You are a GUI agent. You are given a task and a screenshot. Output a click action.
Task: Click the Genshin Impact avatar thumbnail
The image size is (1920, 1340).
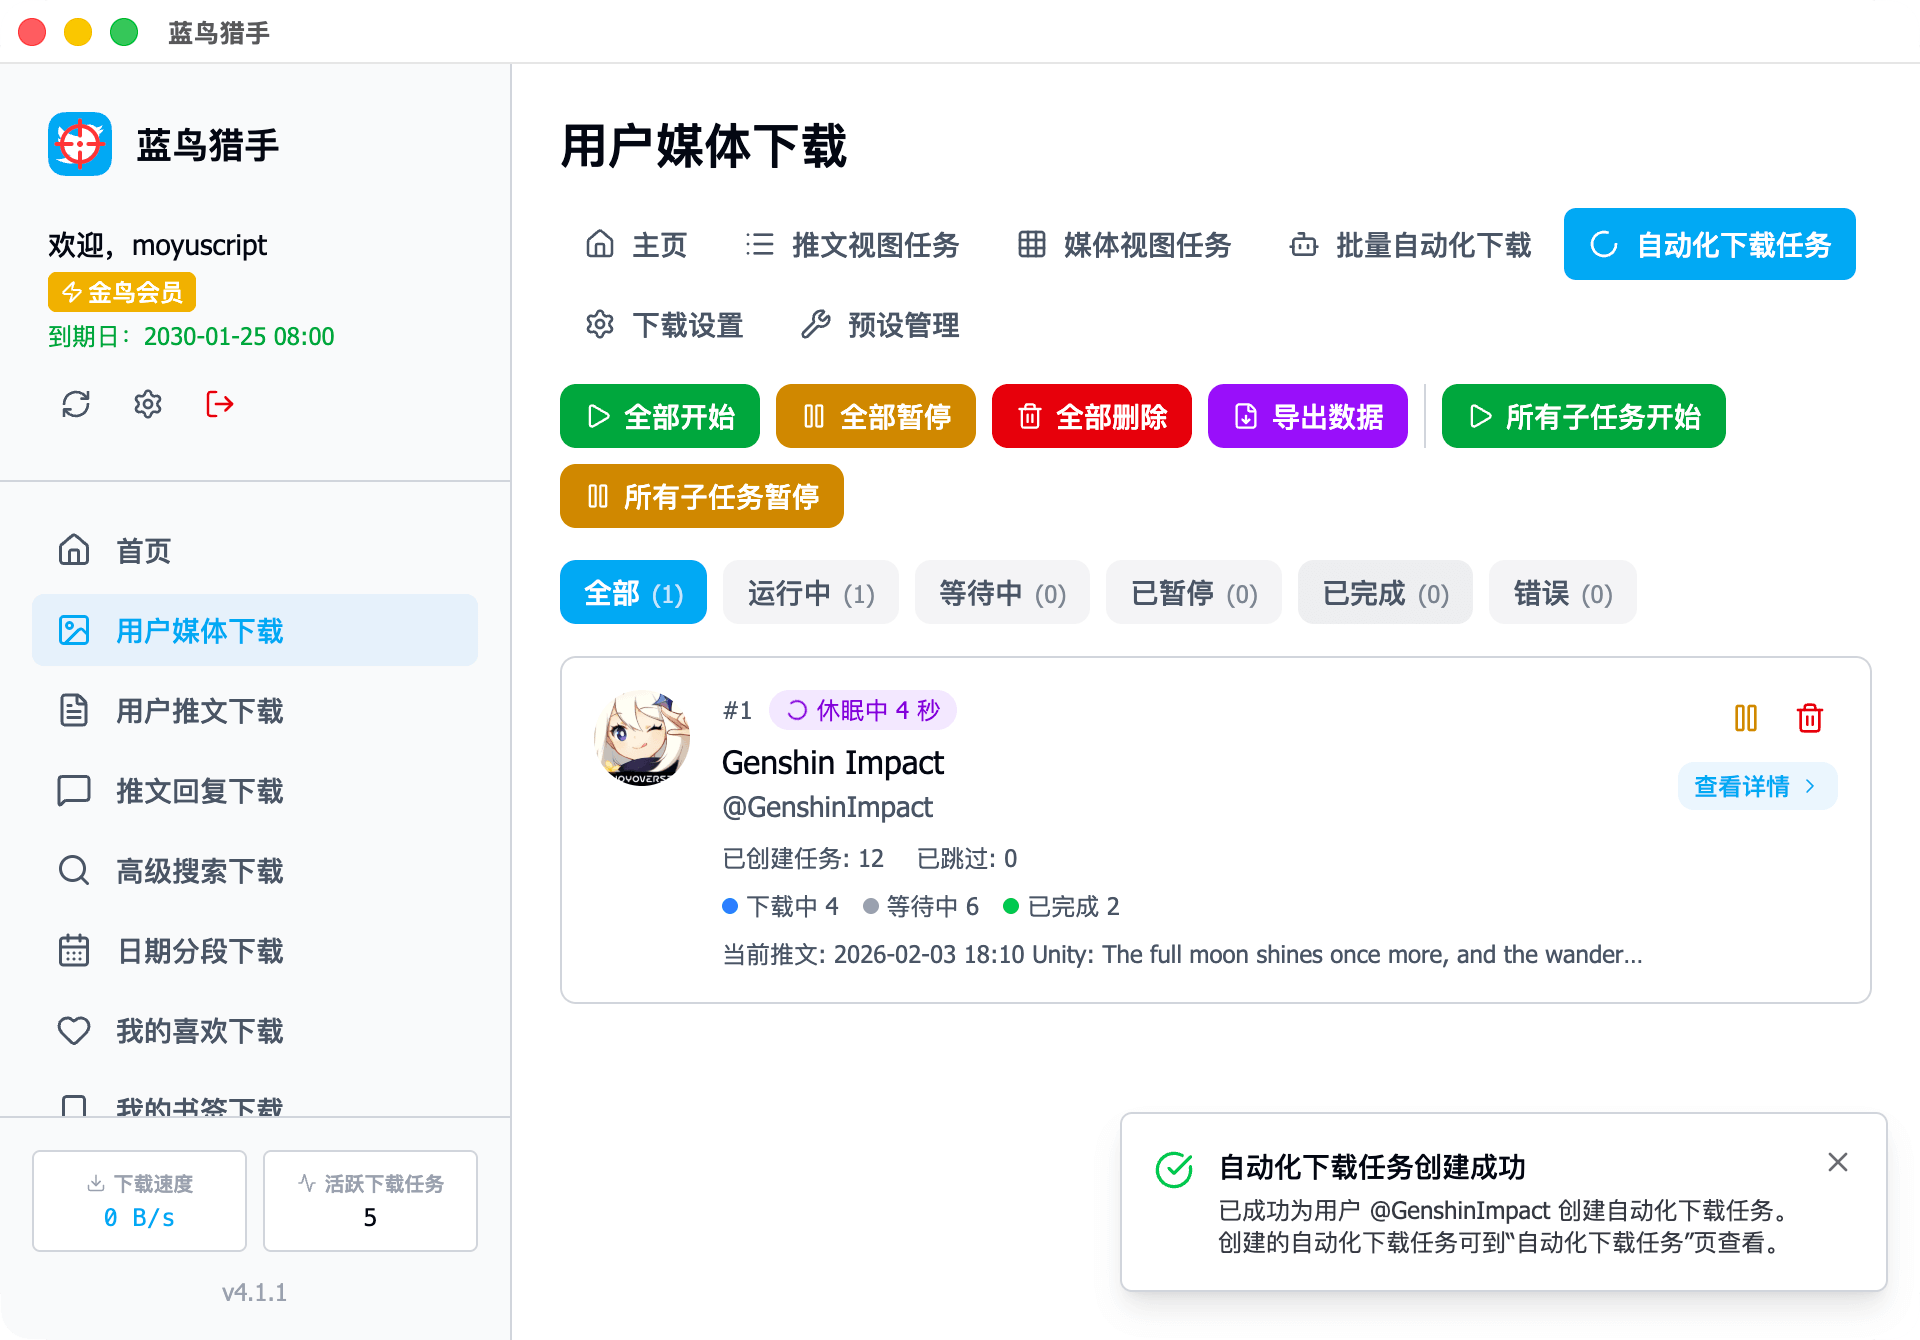click(x=642, y=738)
